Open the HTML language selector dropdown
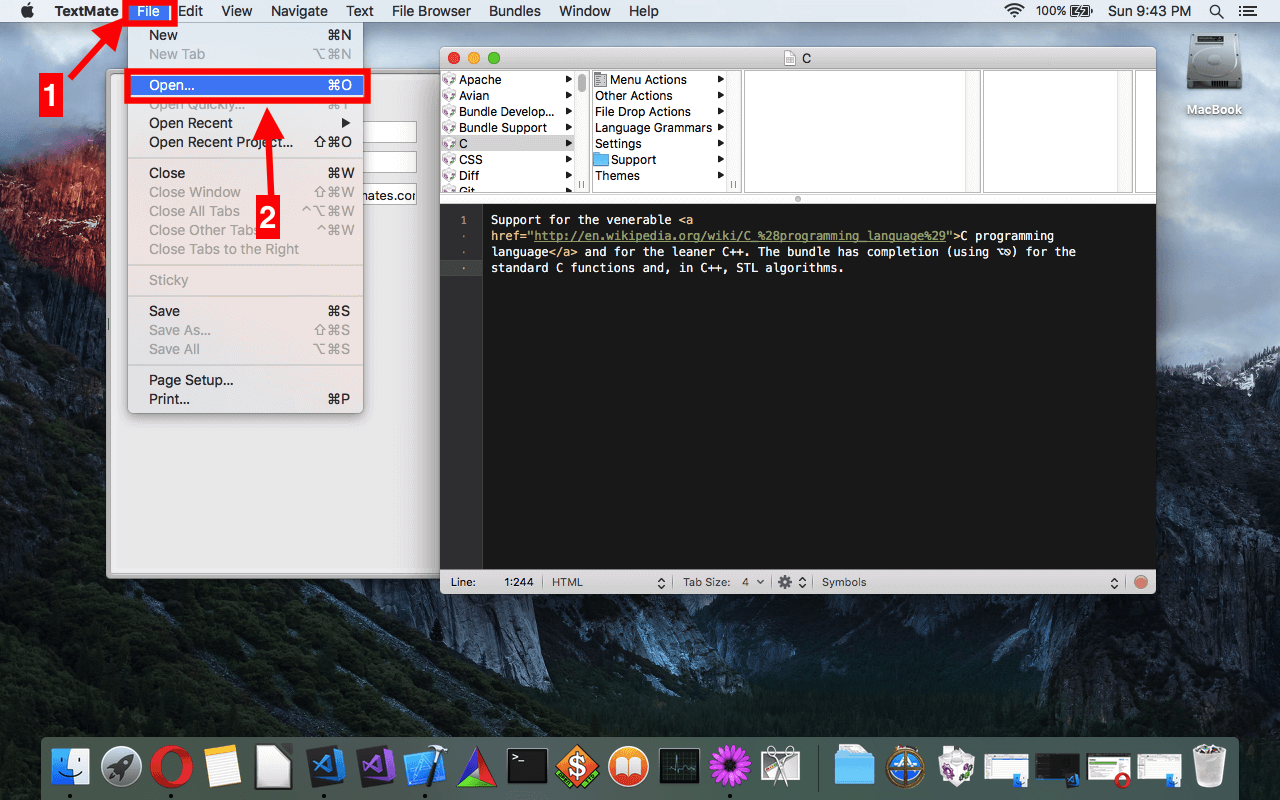1280x800 pixels. [x=608, y=582]
